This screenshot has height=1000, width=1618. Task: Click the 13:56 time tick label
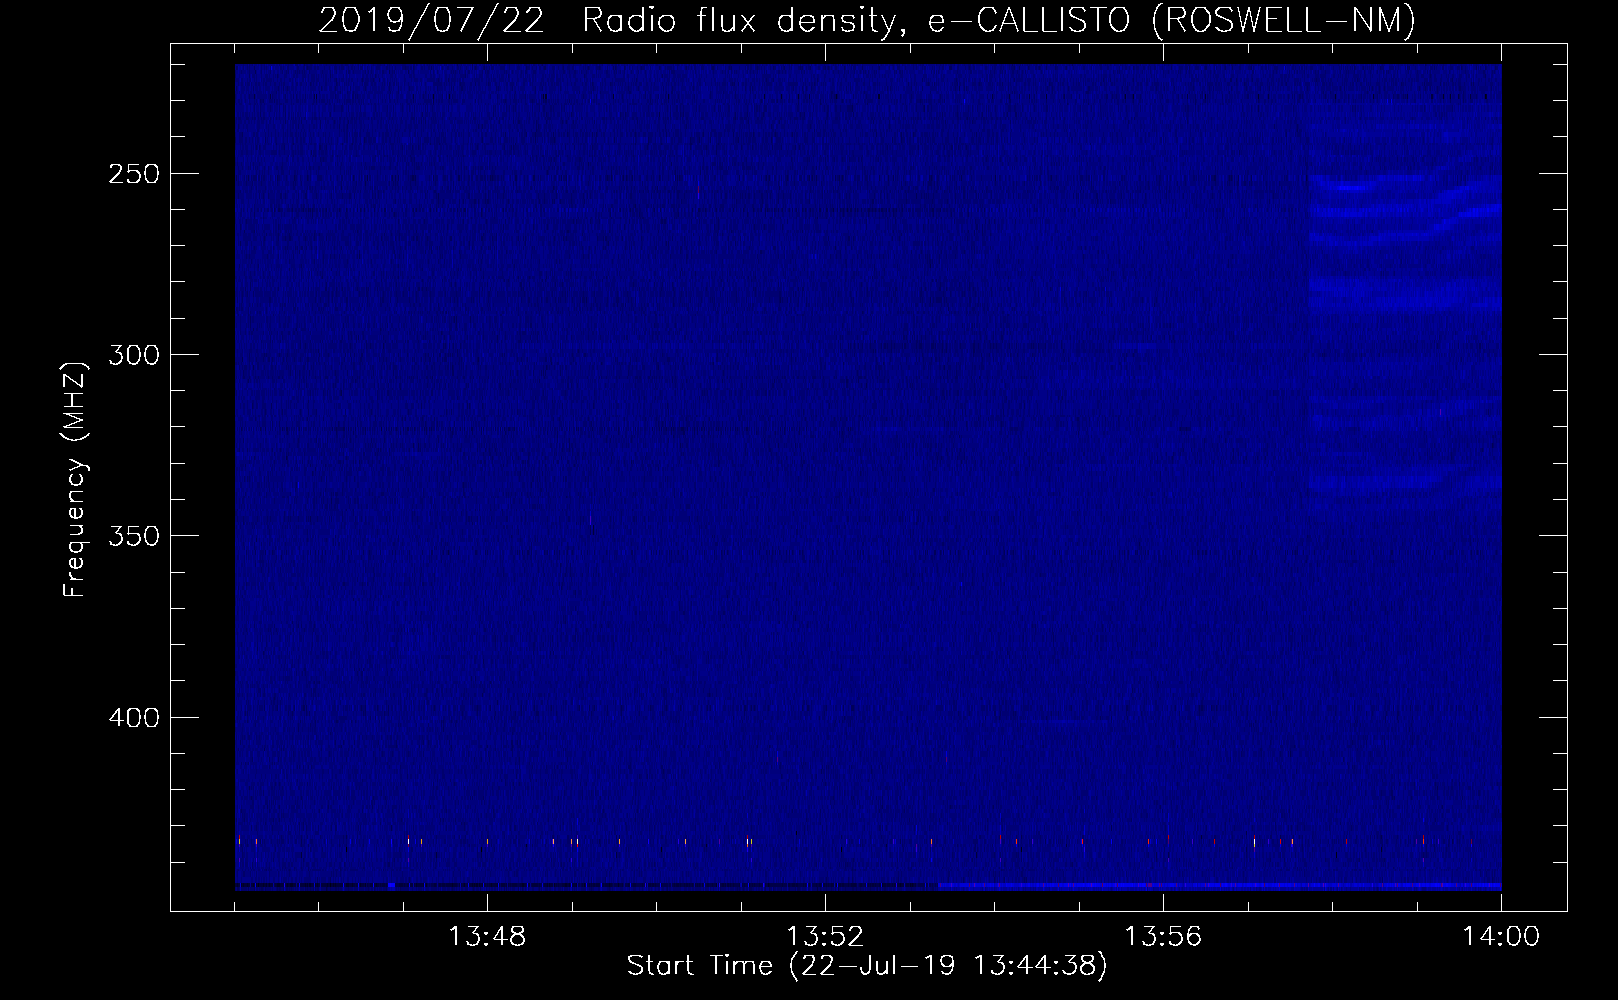1163,937
